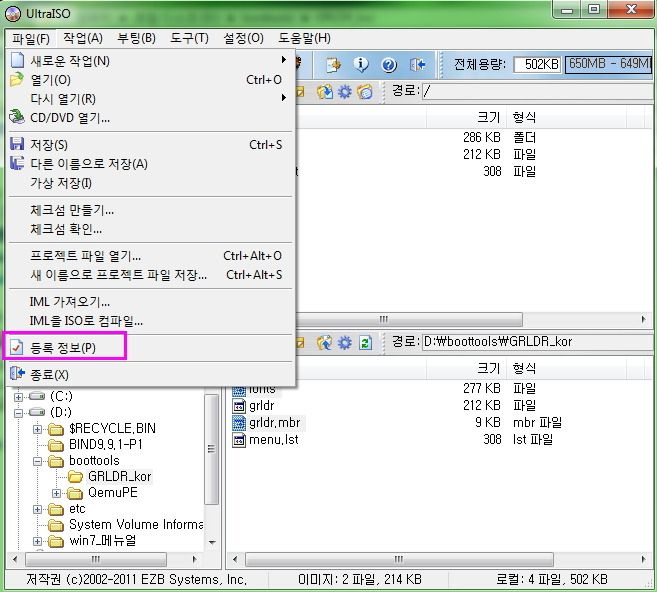Click the add files icon in main toolbar
The height and width of the screenshot is (592, 657).
[x=334, y=65]
